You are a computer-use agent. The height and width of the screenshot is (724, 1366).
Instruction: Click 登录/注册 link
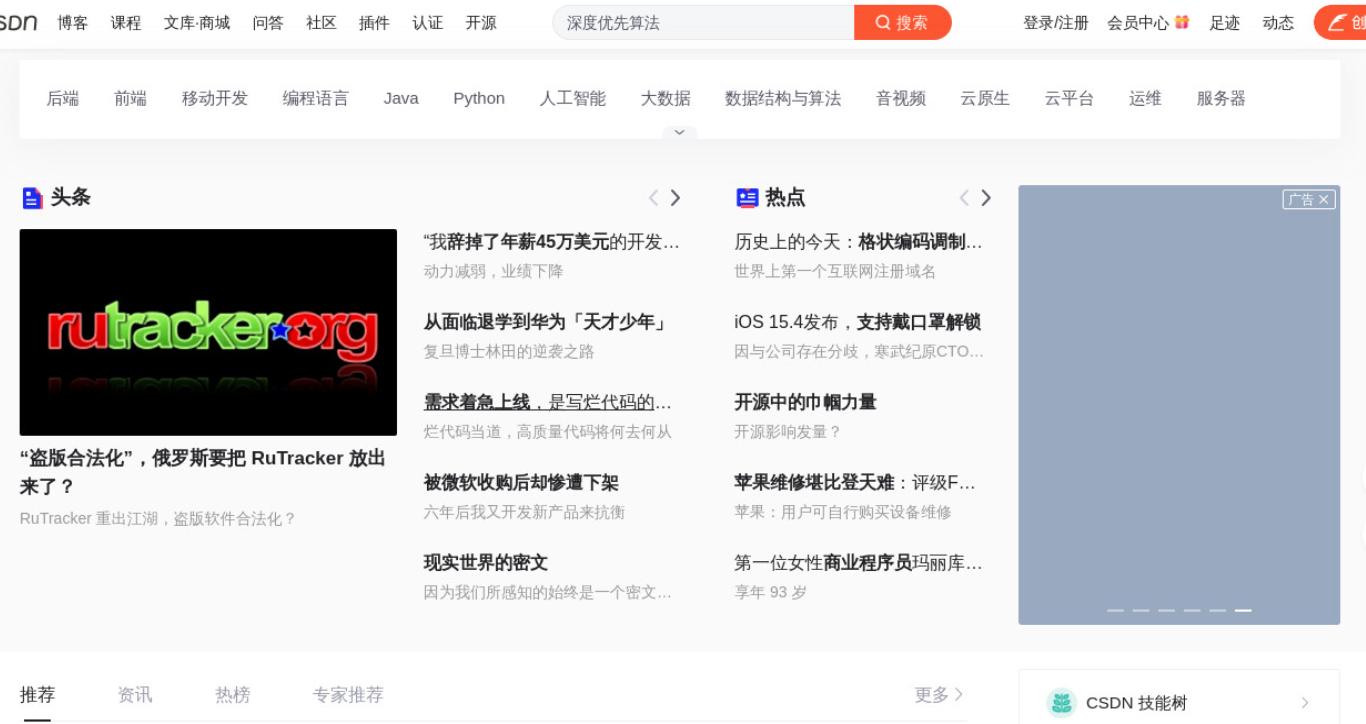pyautogui.click(x=1055, y=22)
